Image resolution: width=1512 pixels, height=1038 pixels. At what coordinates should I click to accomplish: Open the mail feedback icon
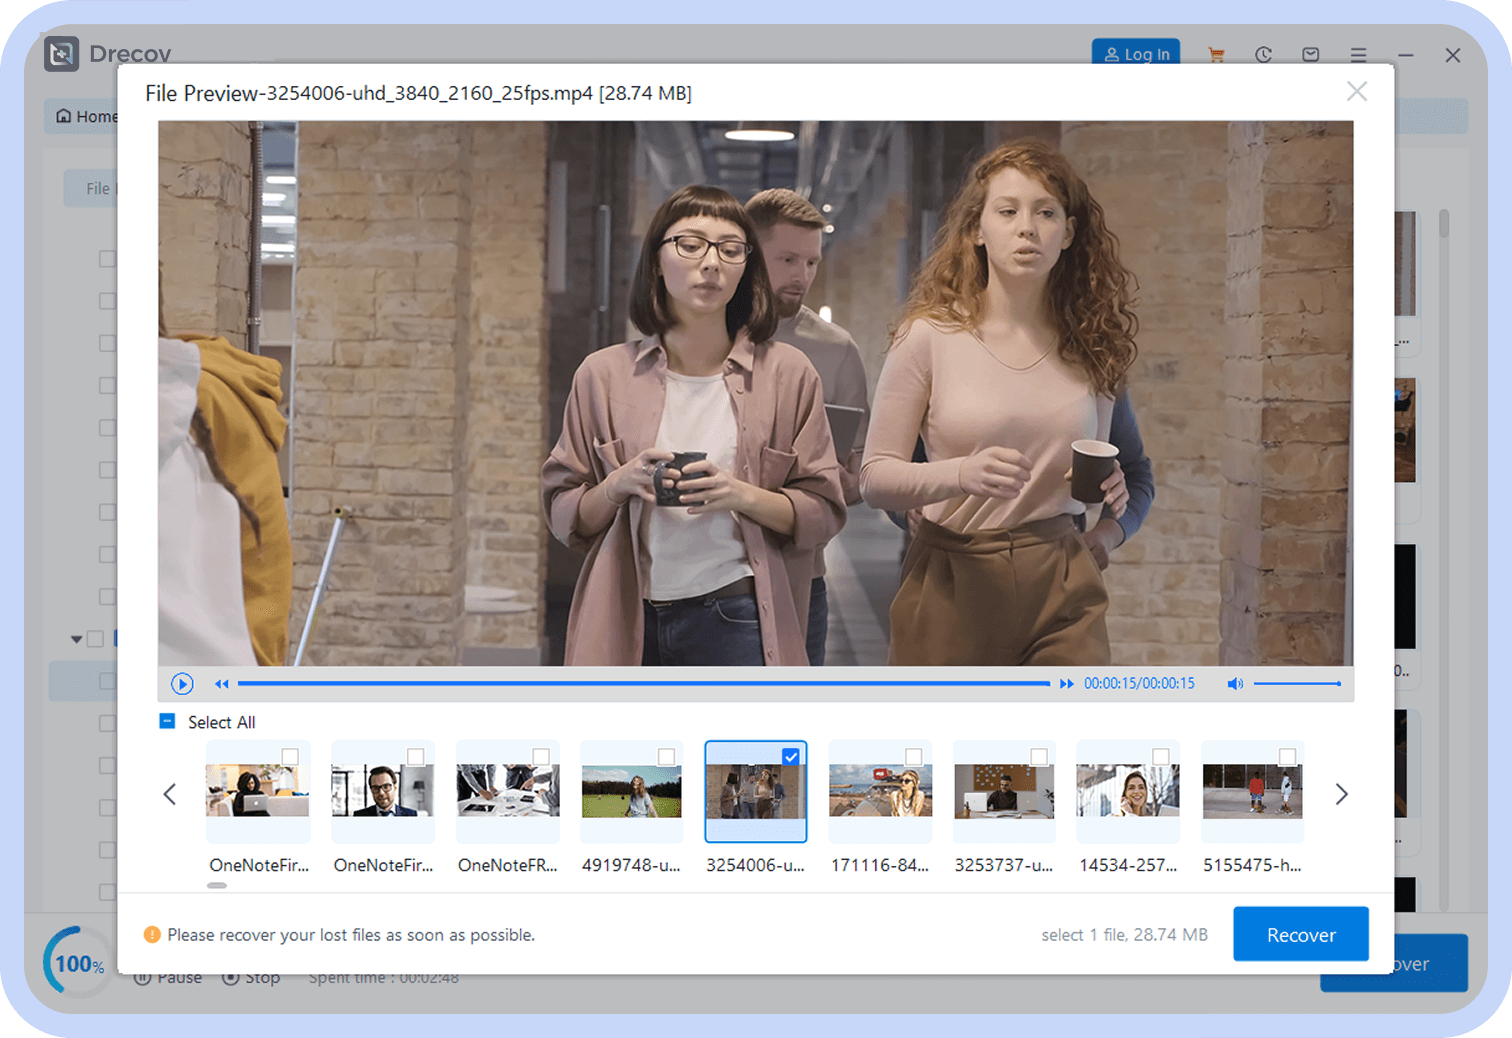(1310, 55)
